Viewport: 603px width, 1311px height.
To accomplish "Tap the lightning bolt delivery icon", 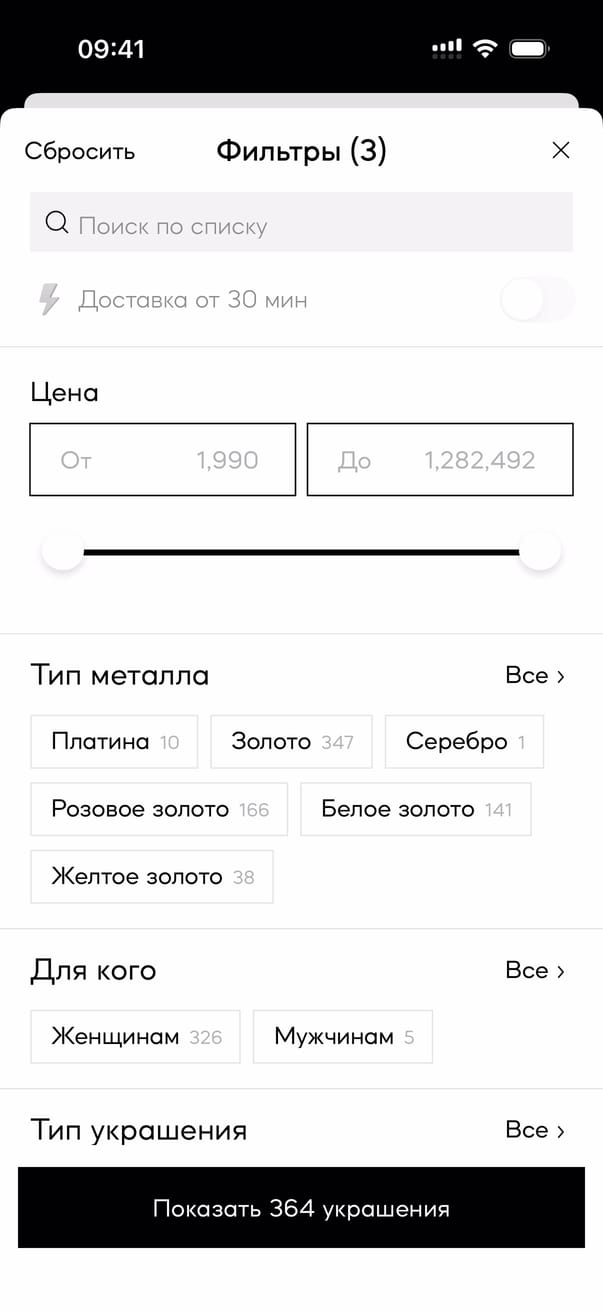I will click(x=49, y=299).
